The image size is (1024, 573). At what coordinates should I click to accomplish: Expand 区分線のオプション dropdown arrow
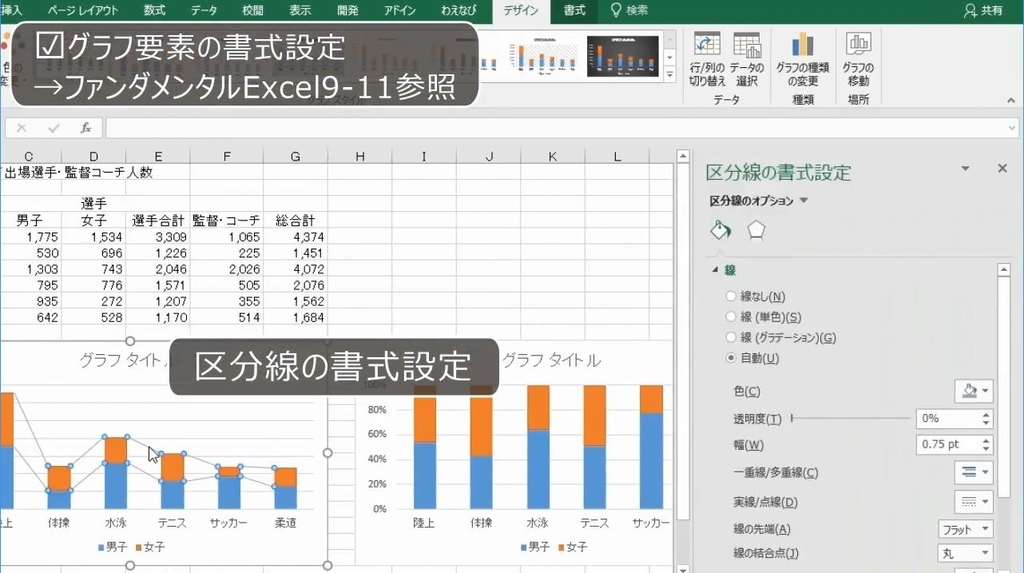point(804,201)
